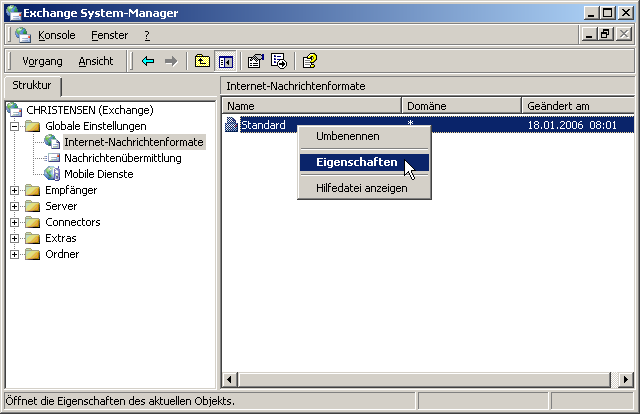Choose Eigenschaften in context menu

(364, 162)
